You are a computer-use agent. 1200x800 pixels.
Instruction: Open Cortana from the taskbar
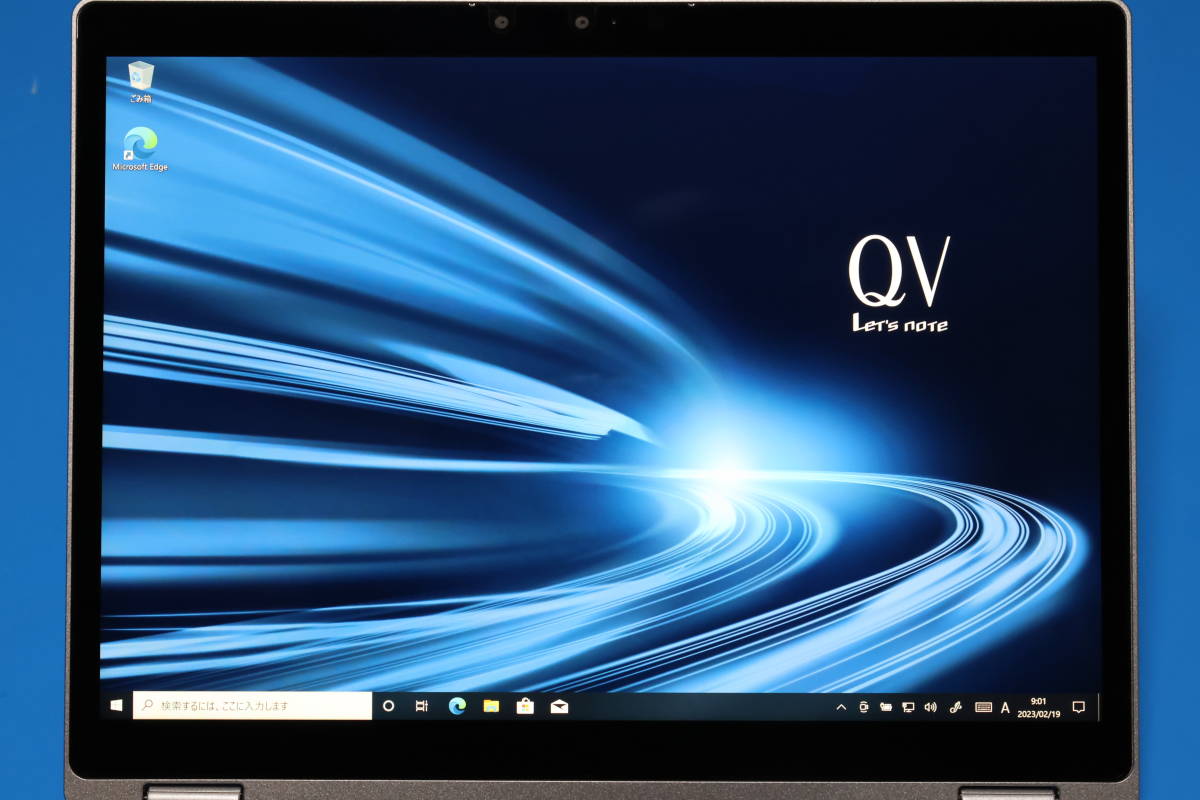click(389, 706)
